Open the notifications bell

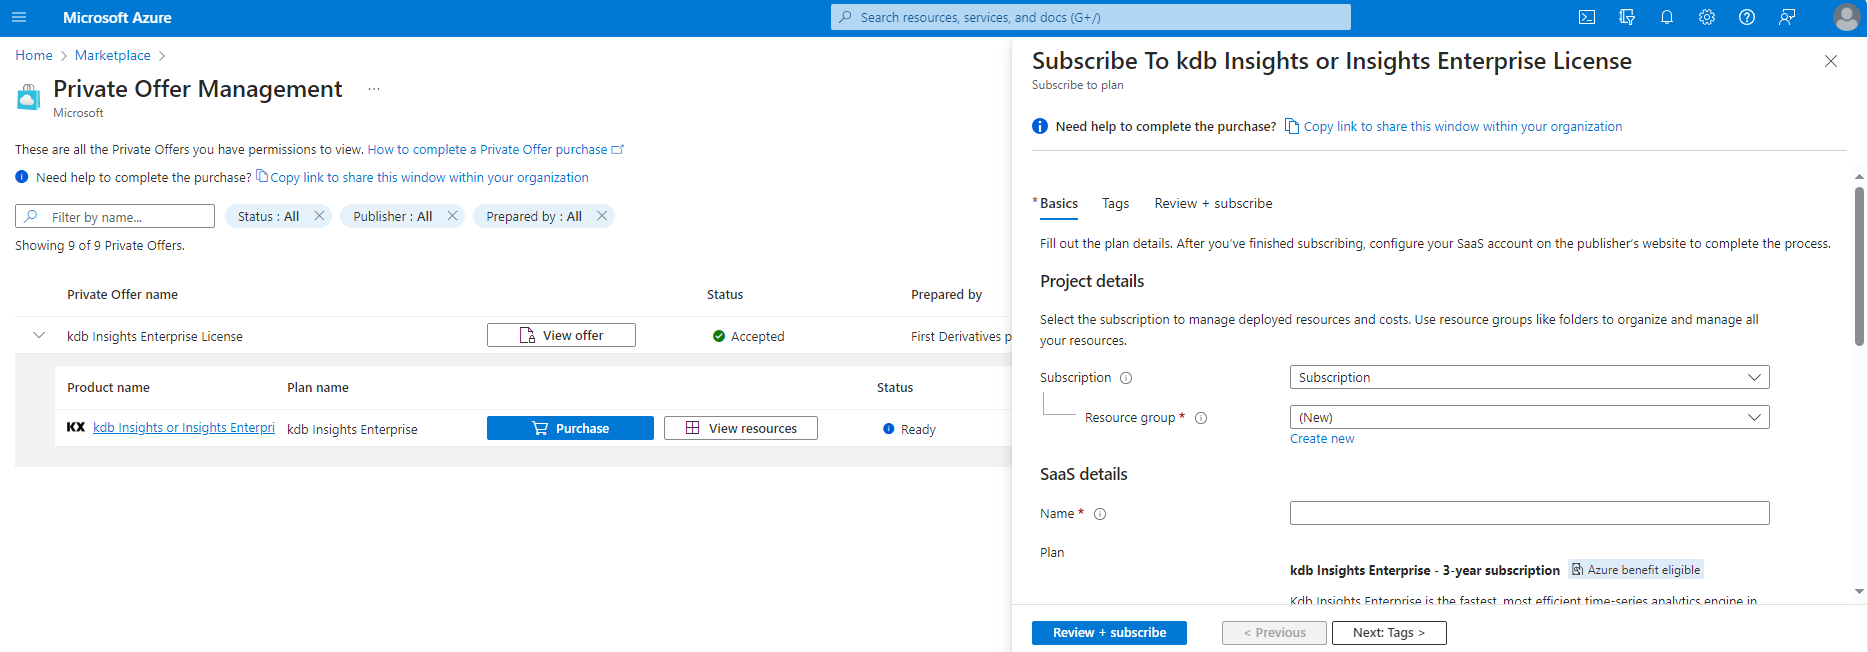coord(1667,17)
